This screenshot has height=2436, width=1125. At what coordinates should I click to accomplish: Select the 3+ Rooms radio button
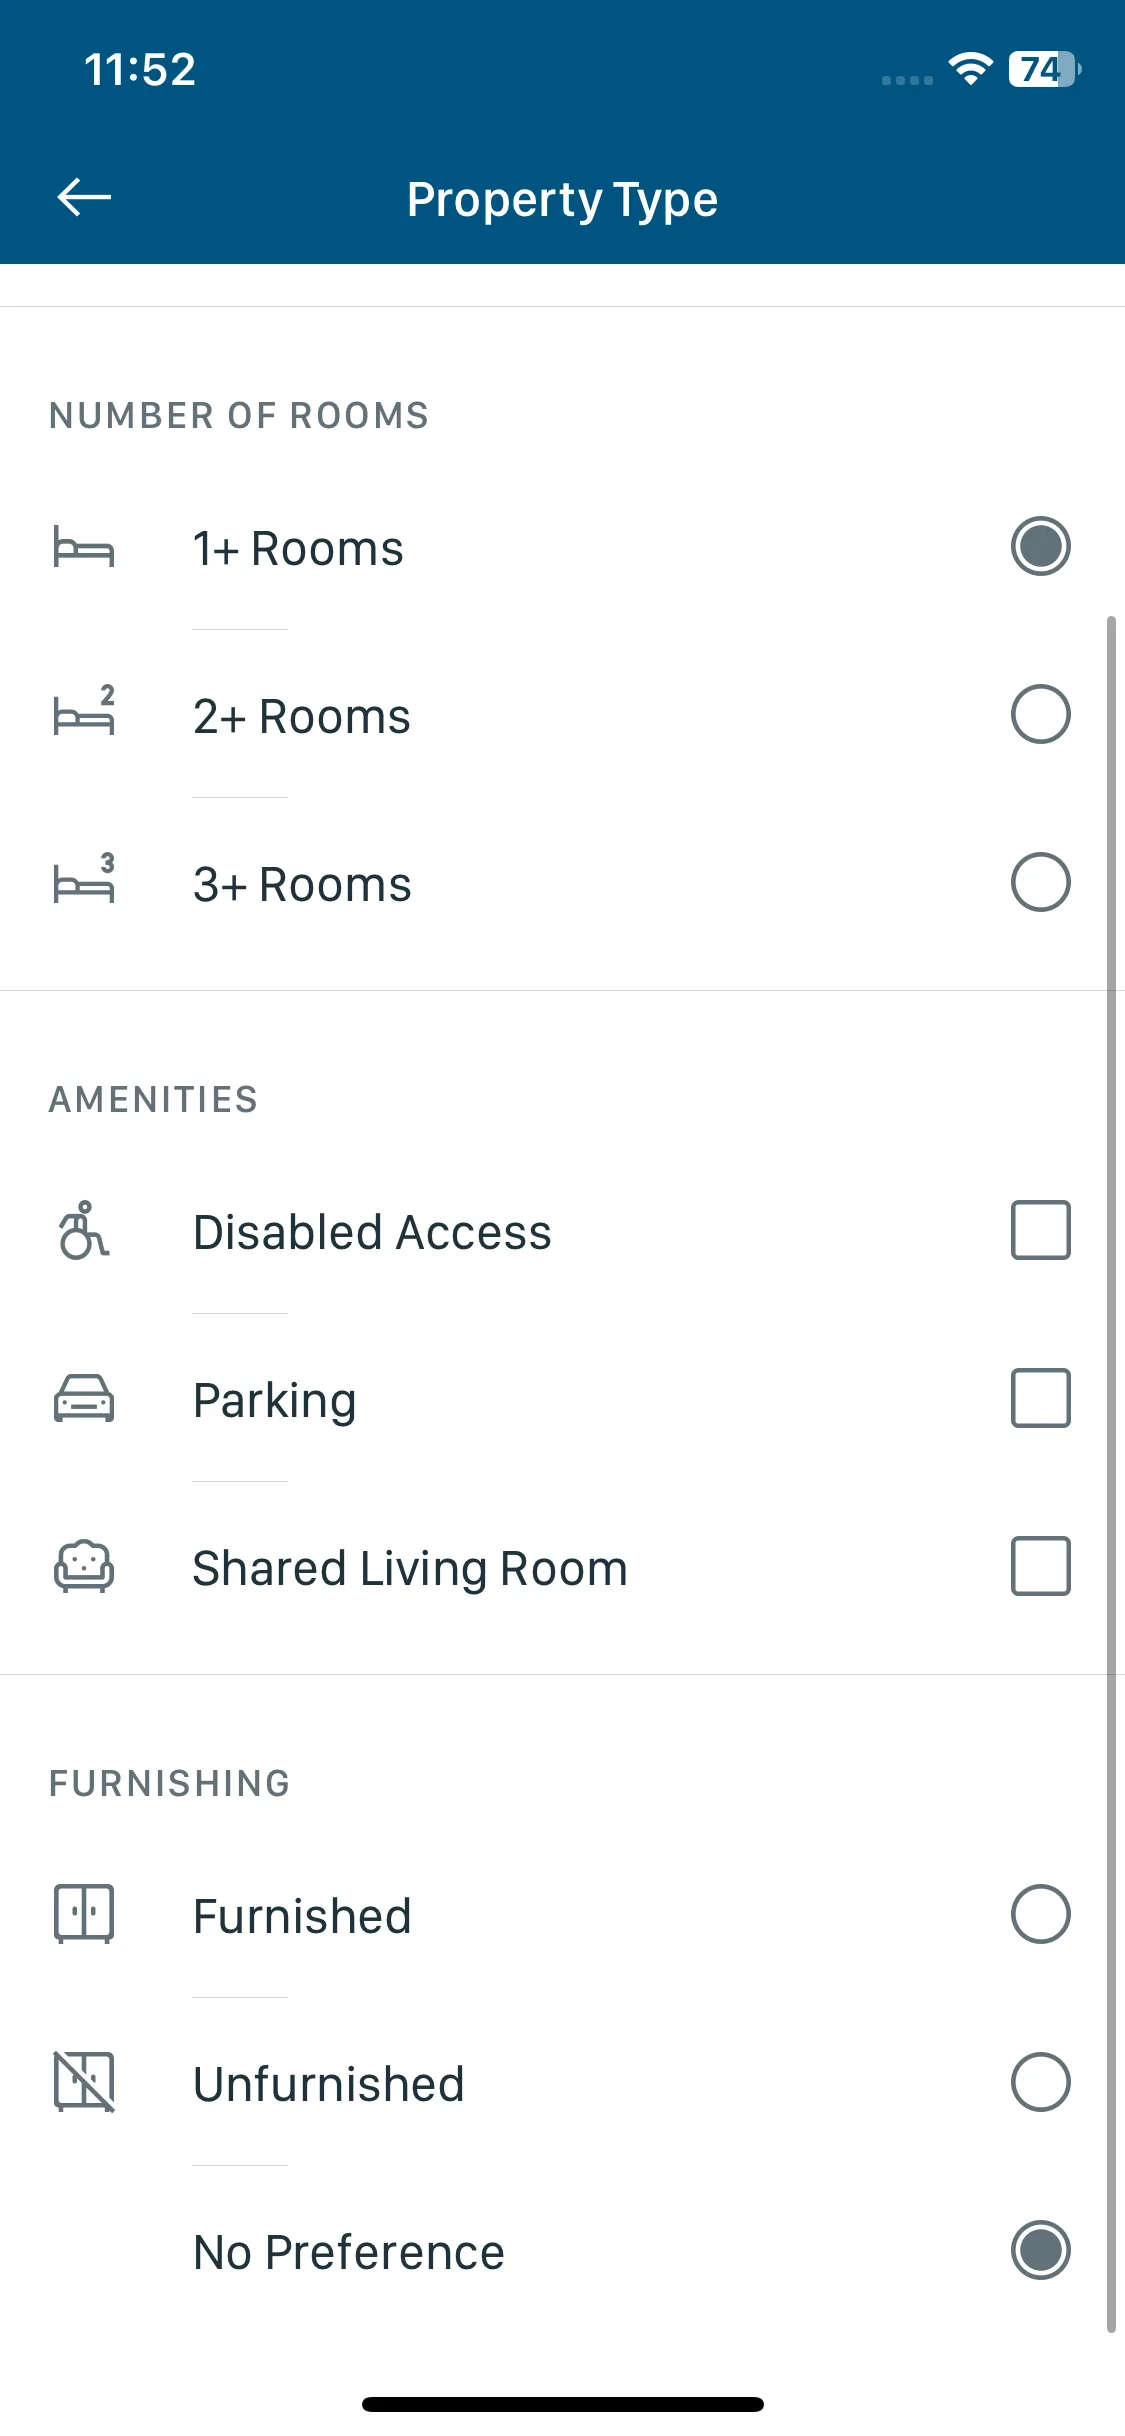point(1040,882)
